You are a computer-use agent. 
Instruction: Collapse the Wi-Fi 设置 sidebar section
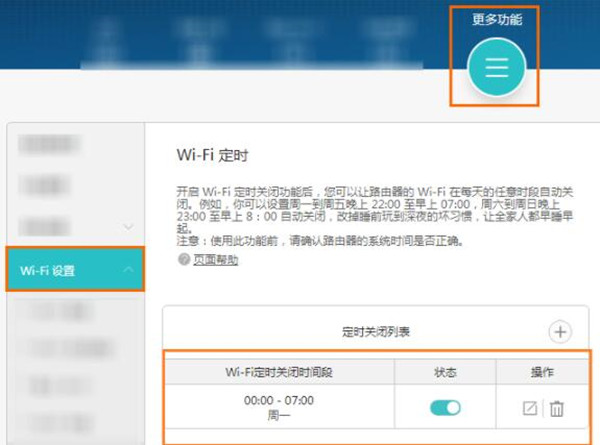[128, 270]
